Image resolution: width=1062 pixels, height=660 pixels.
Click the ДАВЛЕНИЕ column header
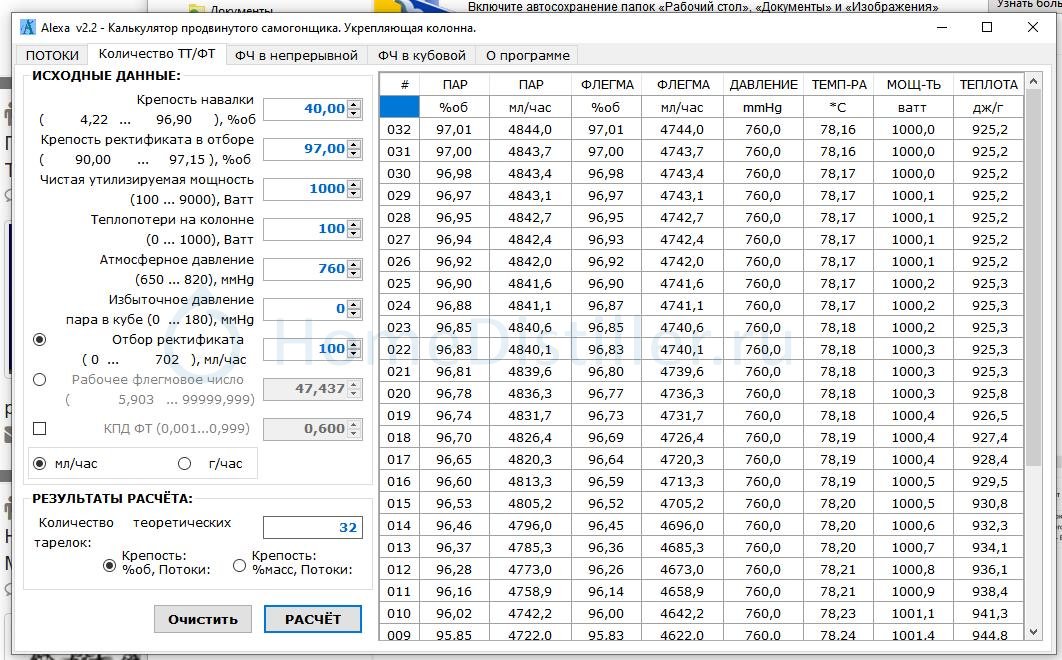click(763, 85)
